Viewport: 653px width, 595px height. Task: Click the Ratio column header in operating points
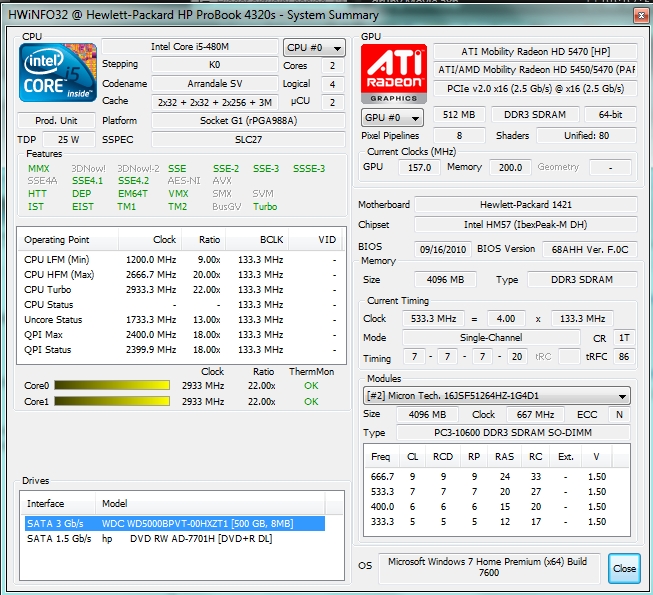pos(204,240)
